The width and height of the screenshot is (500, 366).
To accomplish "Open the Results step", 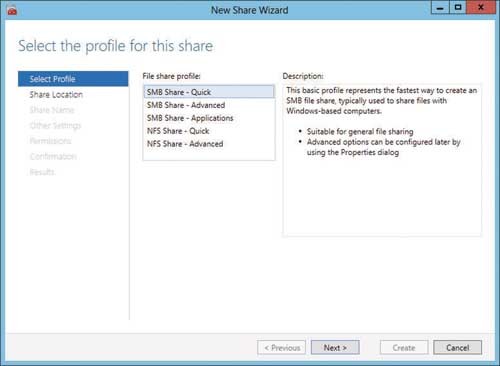I will 73,172.
